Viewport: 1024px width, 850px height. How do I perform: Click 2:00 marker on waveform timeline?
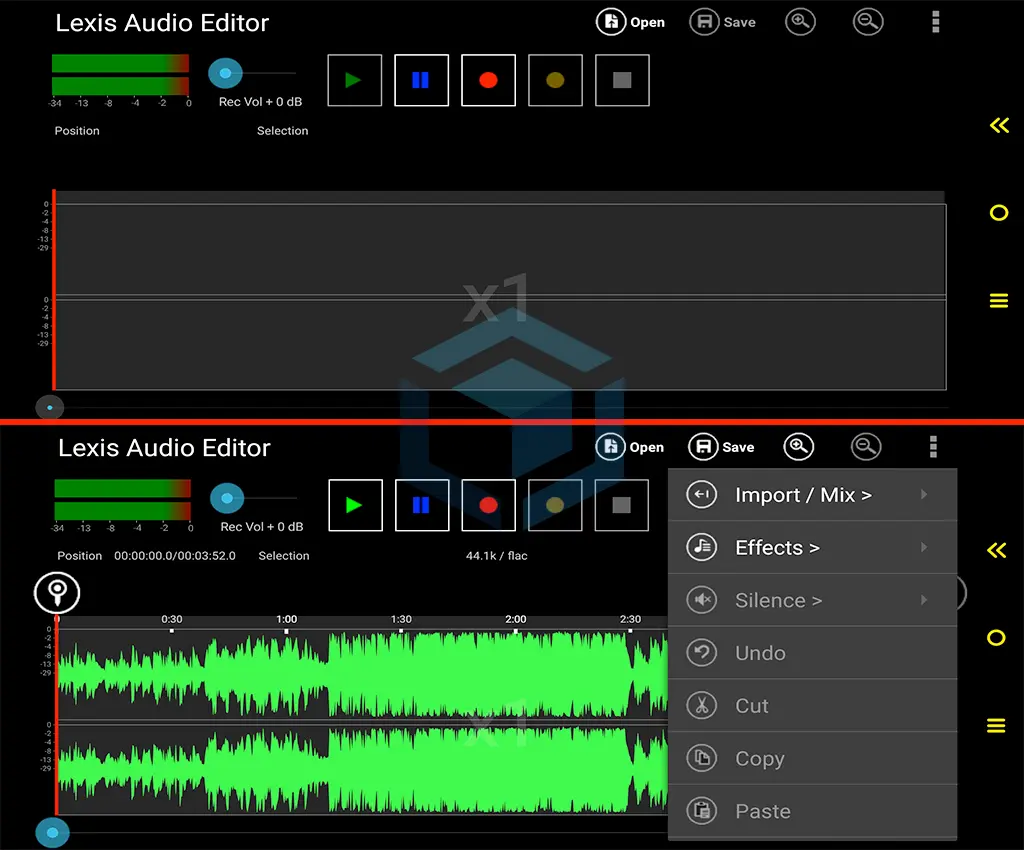[515, 619]
